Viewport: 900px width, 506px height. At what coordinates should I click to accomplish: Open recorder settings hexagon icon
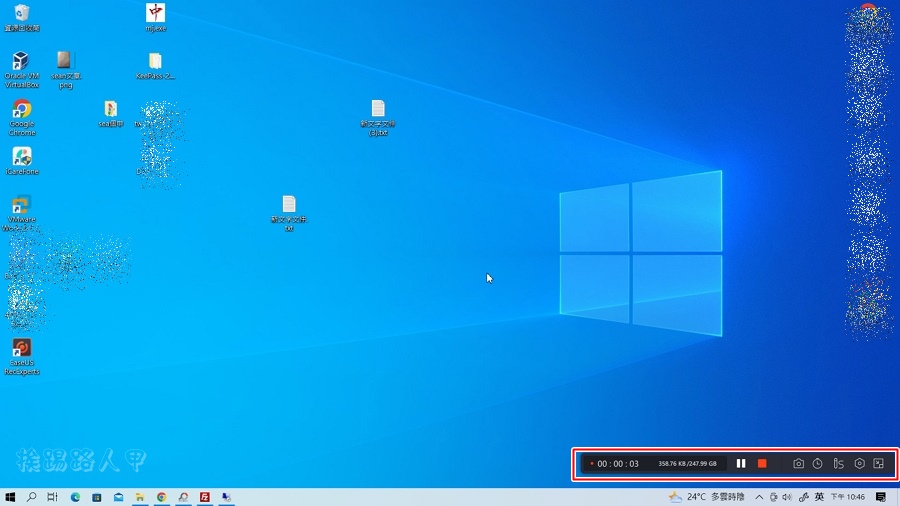pyautogui.click(x=859, y=463)
